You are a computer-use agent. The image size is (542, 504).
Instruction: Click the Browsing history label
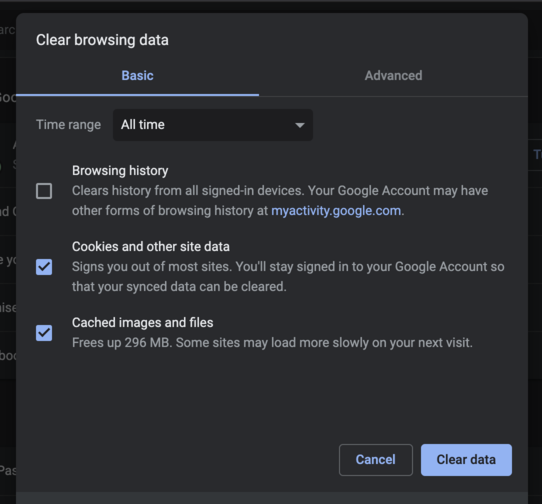pos(120,171)
